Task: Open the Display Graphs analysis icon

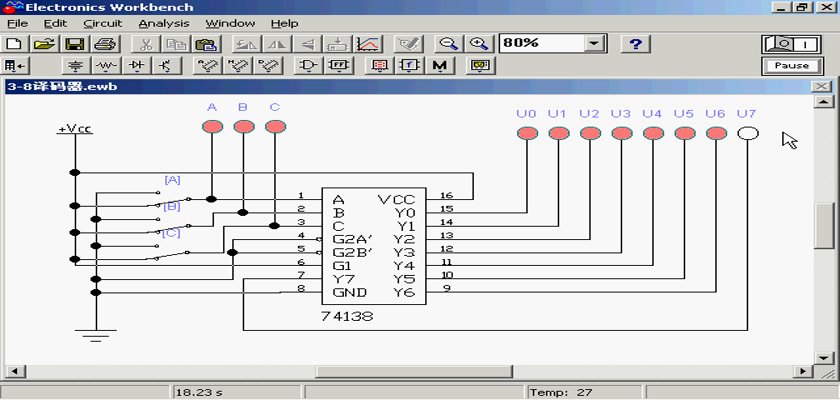Action: pyautogui.click(x=369, y=44)
